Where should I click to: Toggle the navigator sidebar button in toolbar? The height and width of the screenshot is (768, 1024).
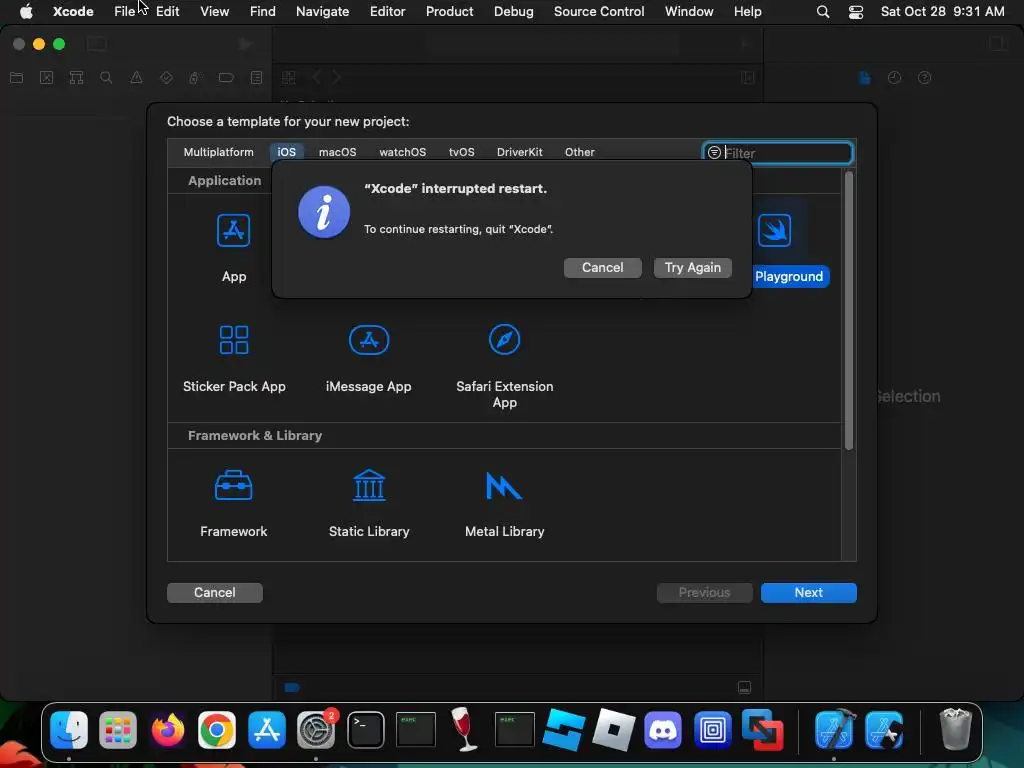pos(97,44)
